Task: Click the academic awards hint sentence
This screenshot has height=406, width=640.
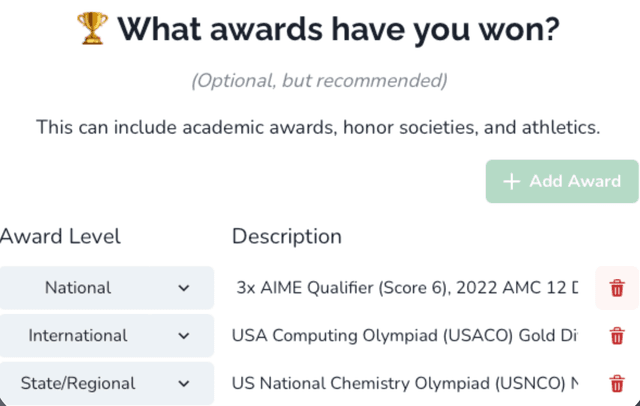Action: 318,127
